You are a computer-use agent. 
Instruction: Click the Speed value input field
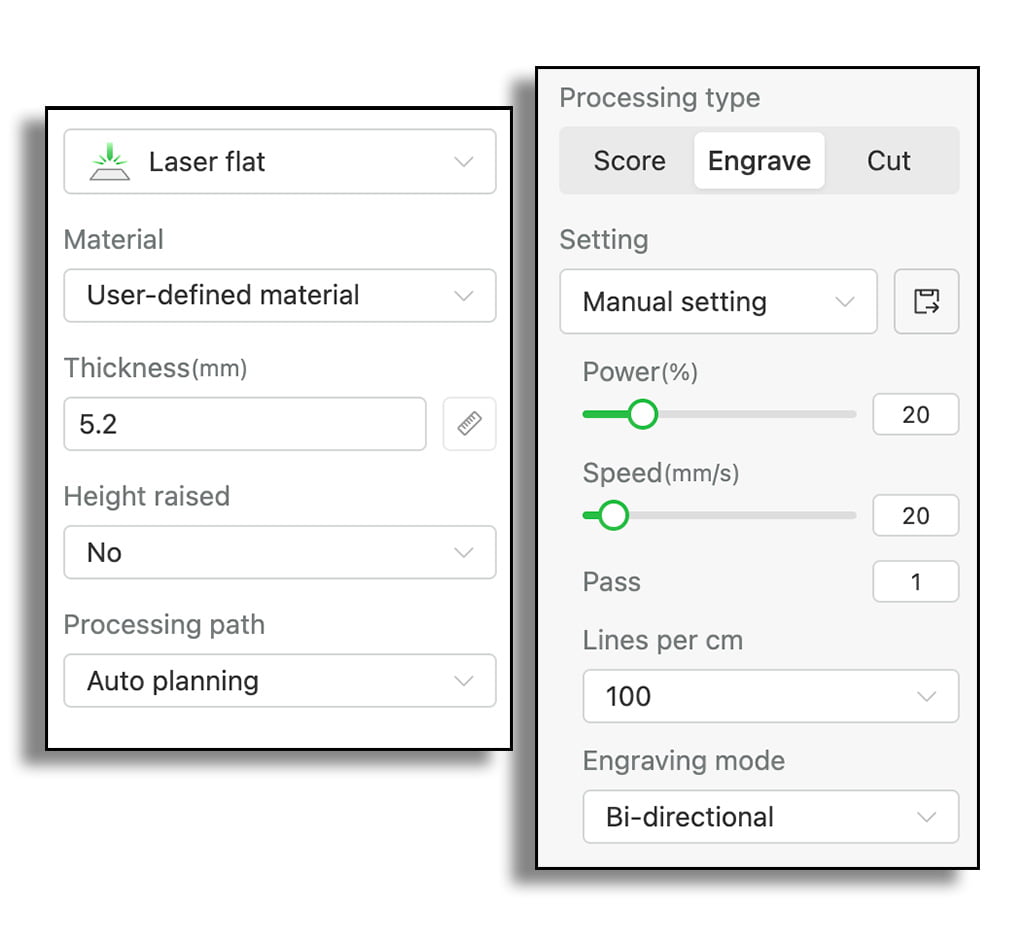(x=915, y=516)
